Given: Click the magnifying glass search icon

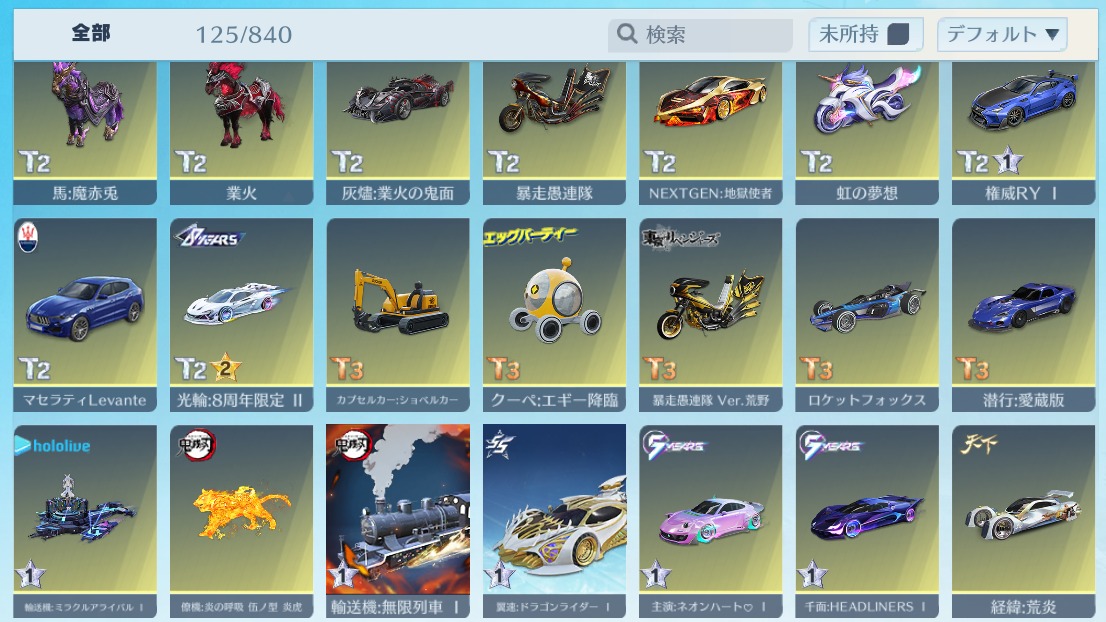Looking at the screenshot, I should [x=626, y=33].
